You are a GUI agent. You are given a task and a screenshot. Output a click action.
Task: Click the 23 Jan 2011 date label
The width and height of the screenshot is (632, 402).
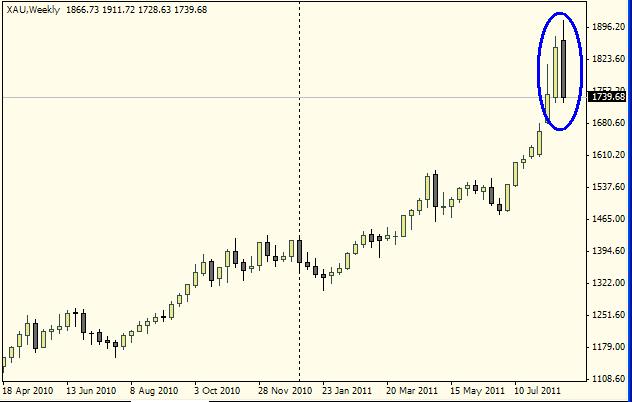pos(348,390)
